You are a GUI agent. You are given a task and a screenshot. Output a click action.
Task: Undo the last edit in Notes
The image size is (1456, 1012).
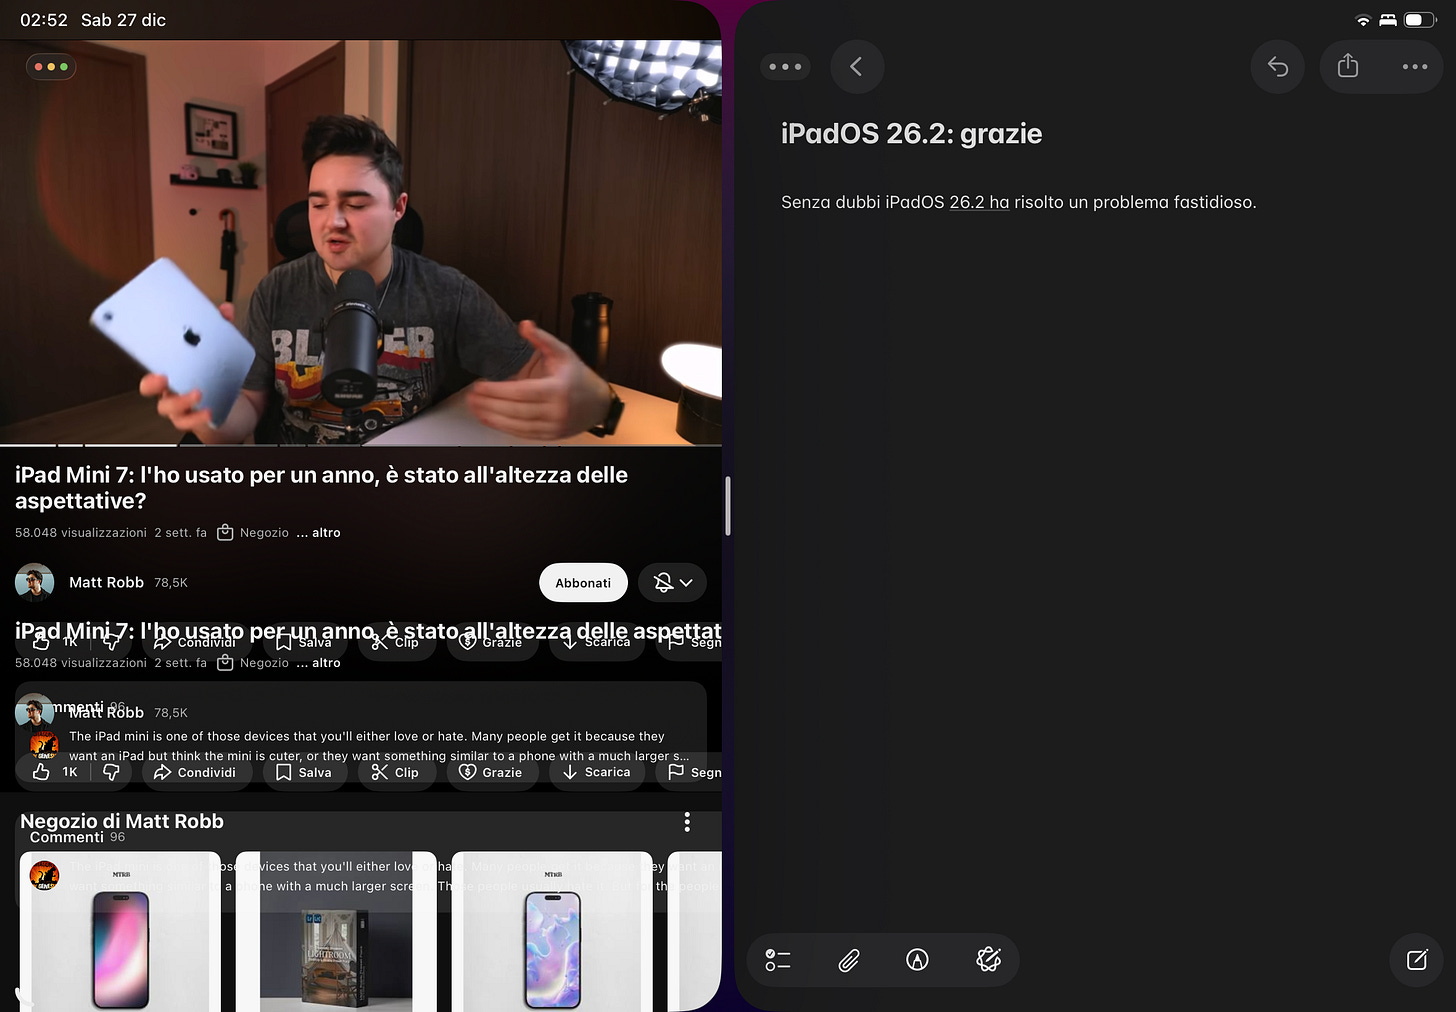(1277, 66)
